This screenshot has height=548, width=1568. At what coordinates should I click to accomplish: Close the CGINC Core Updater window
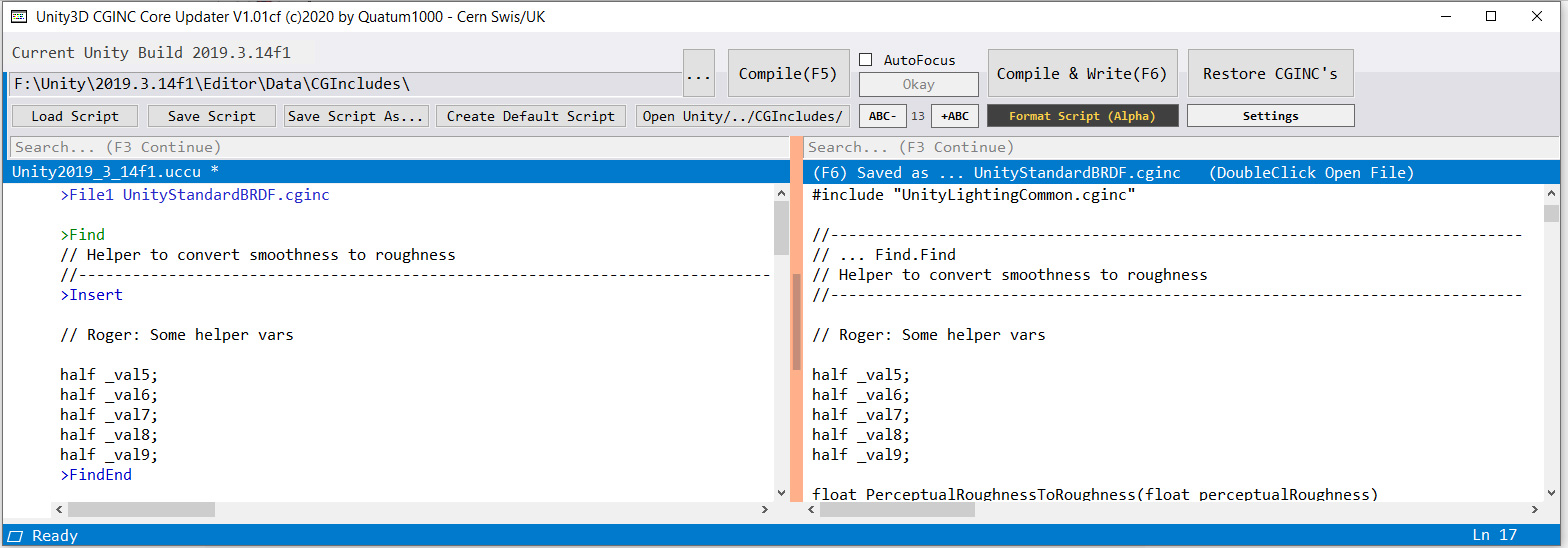1537,16
